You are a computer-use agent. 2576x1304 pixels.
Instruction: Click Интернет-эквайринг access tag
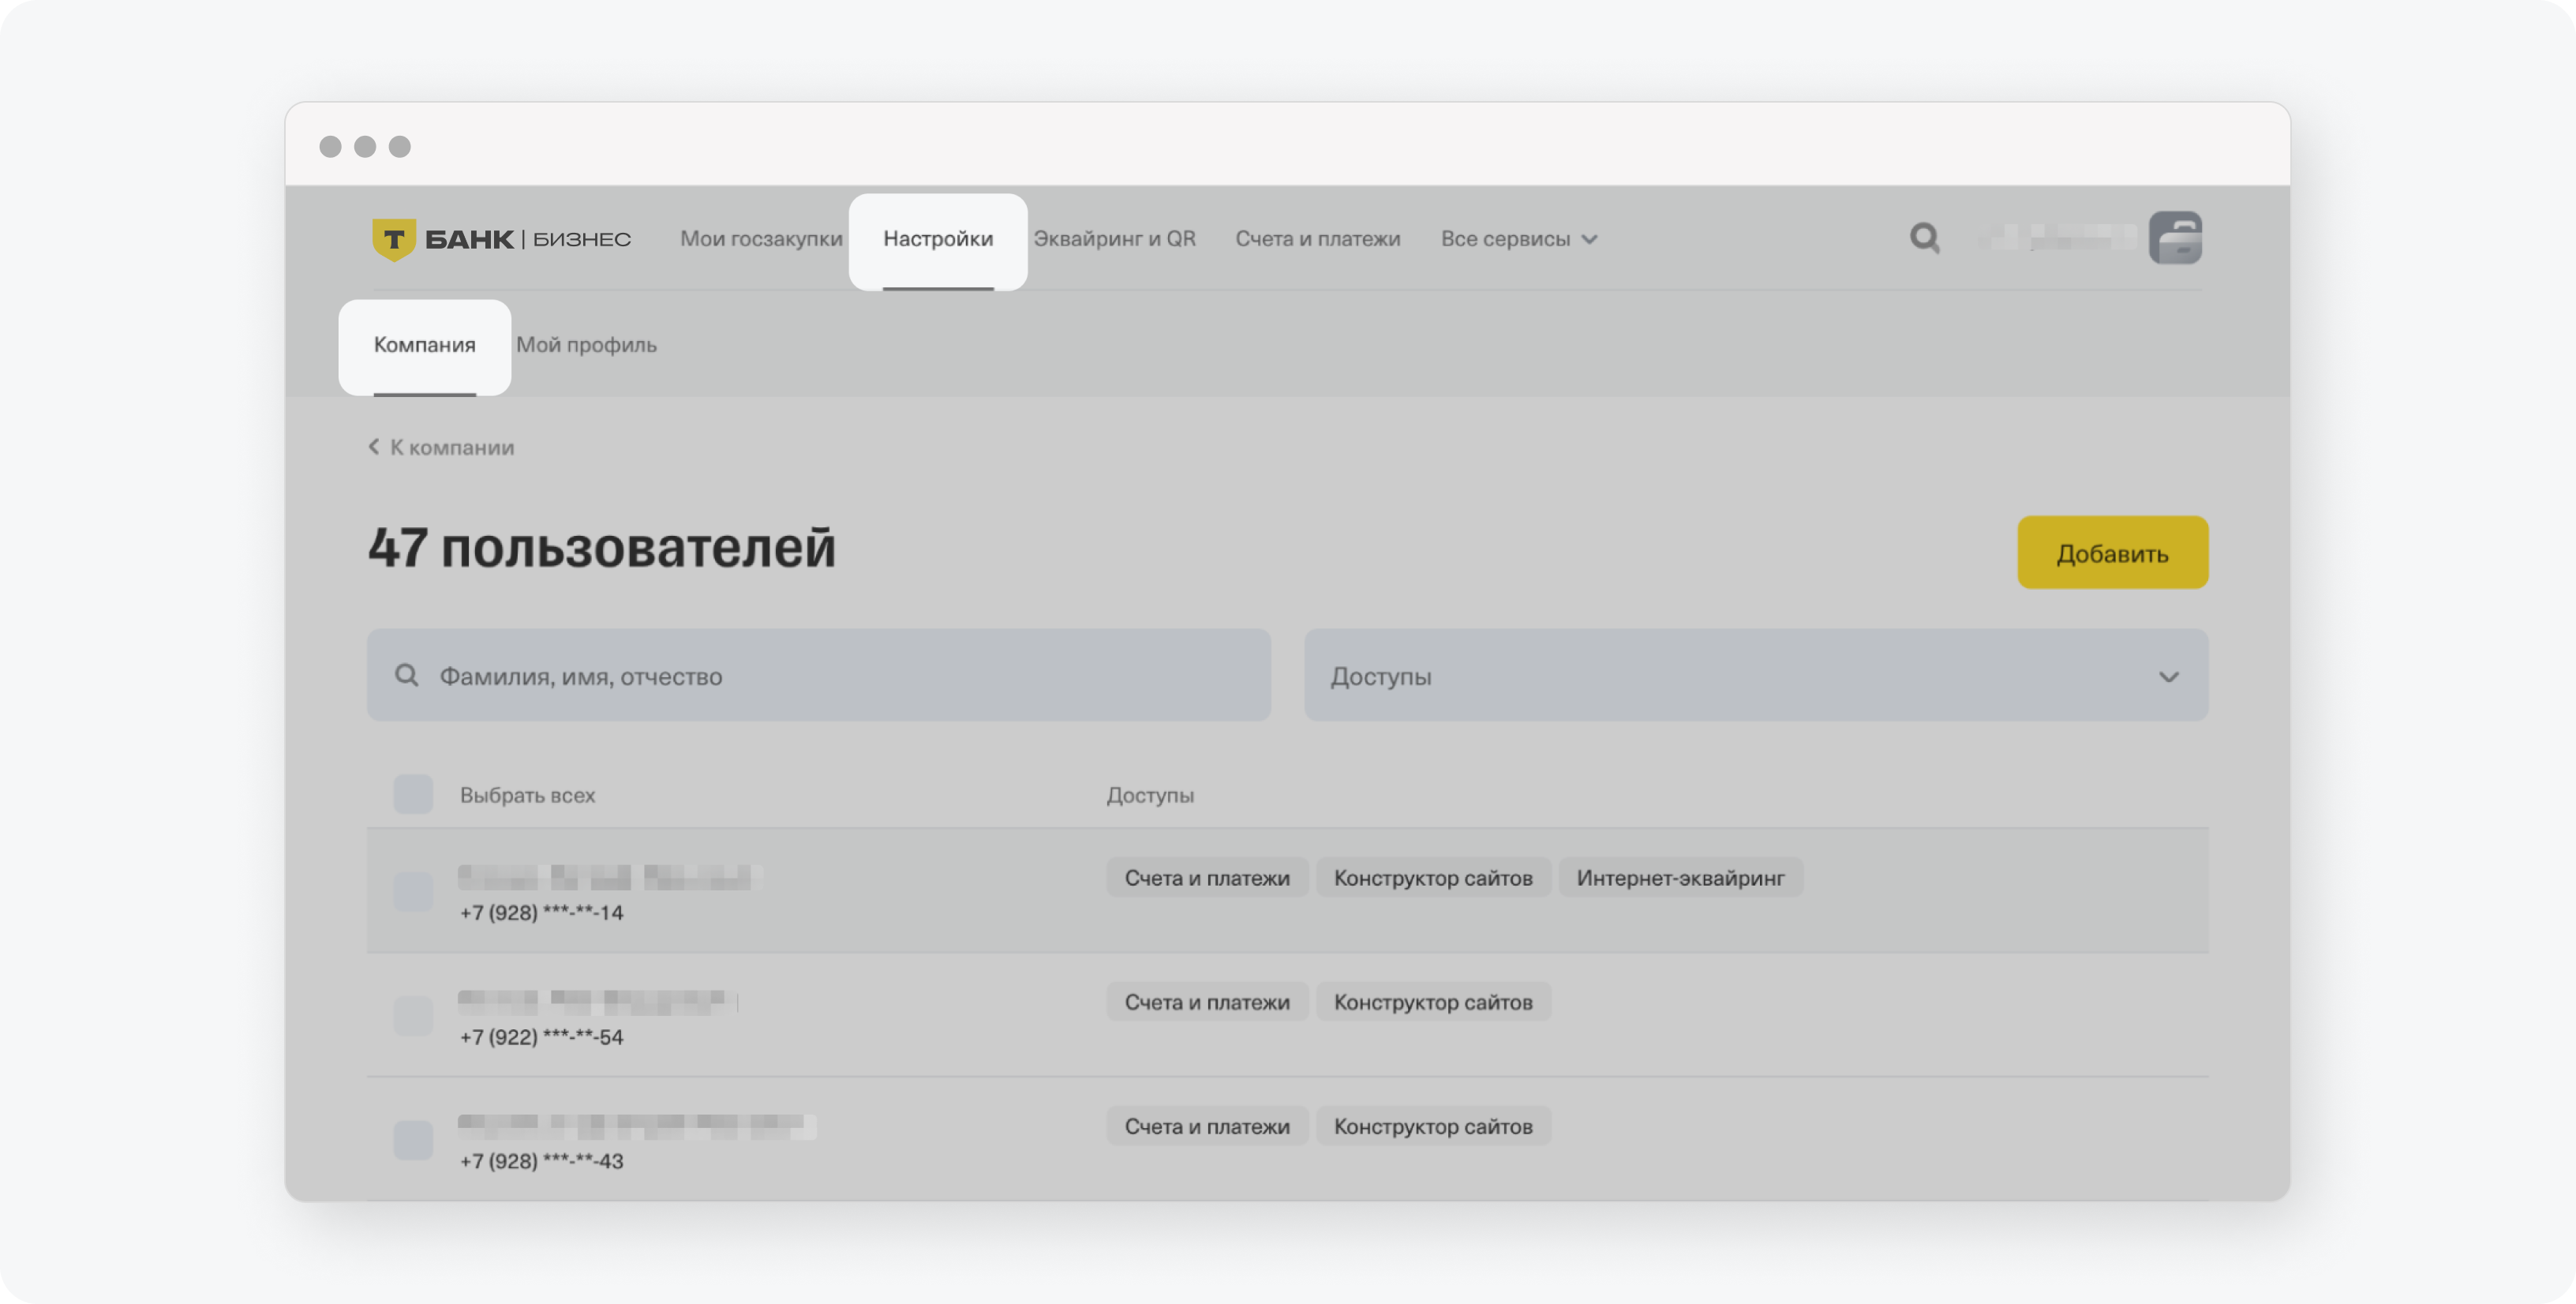[1680, 876]
